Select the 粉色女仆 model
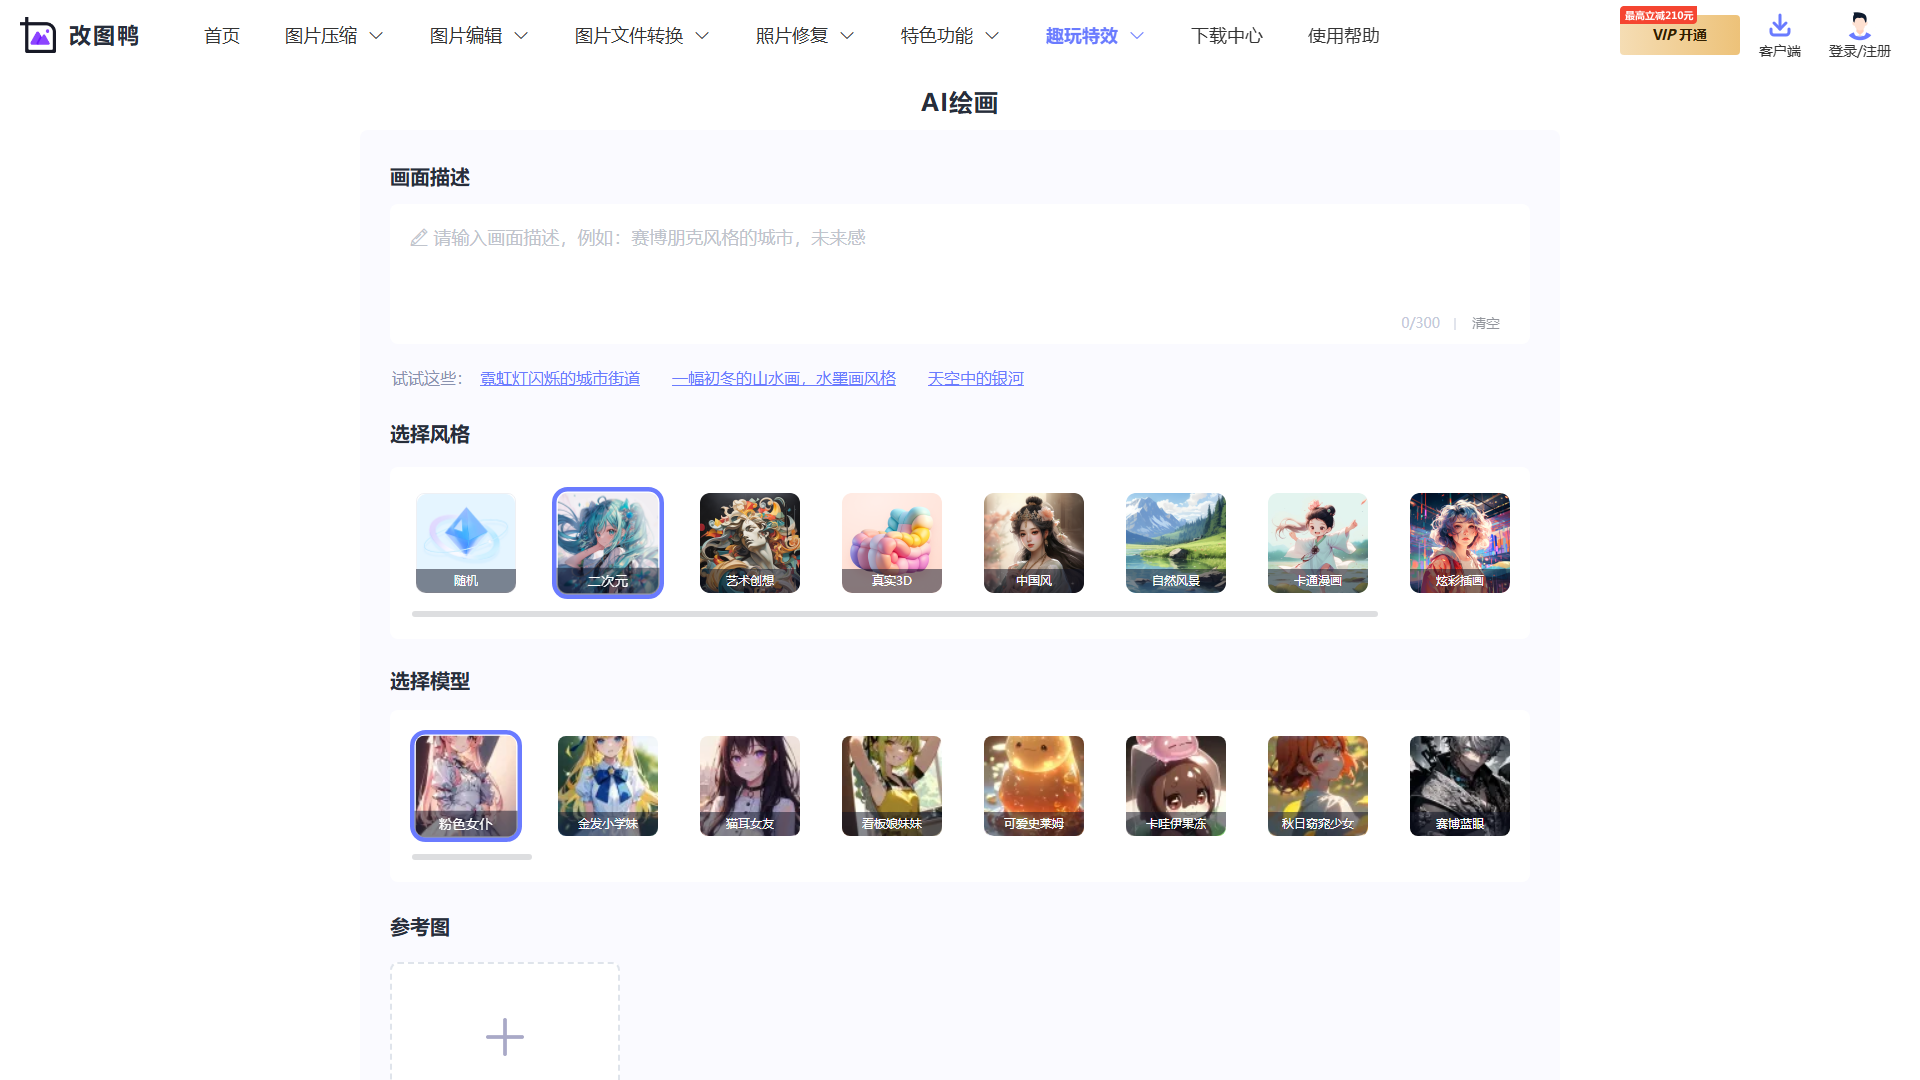This screenshot has width=1920, height=1080. coord(466,786)
